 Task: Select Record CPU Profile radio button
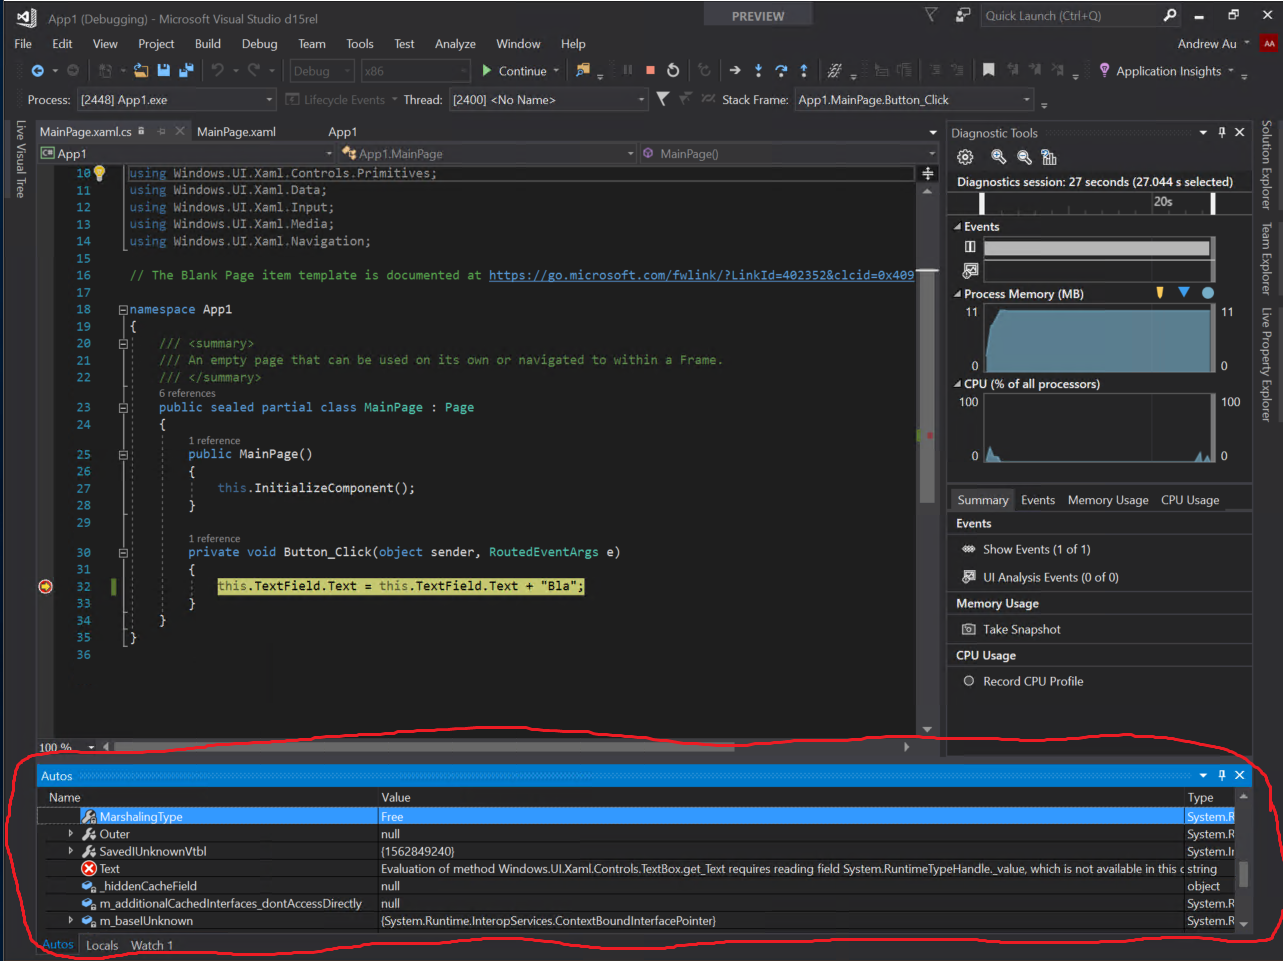[968, 681]
